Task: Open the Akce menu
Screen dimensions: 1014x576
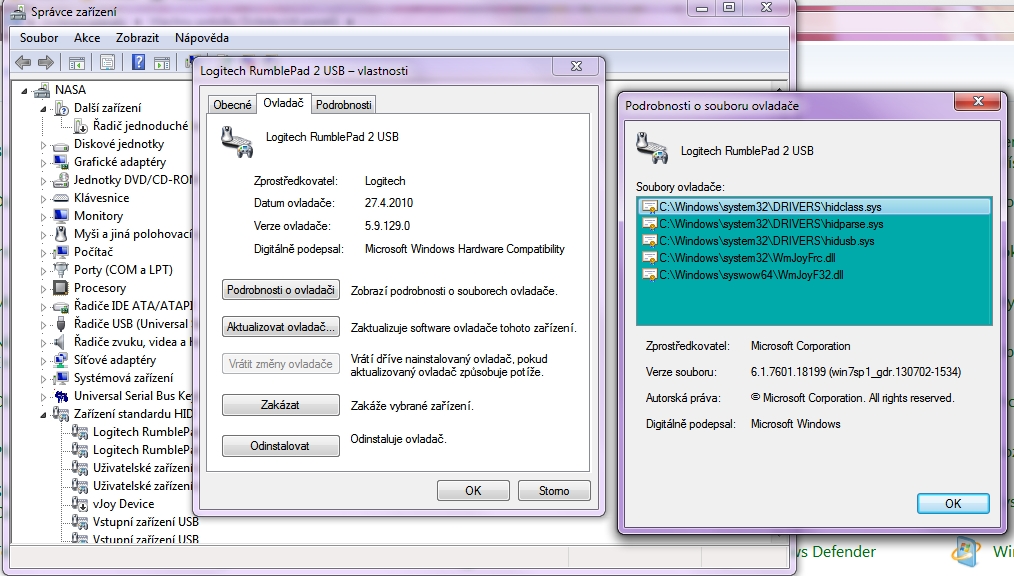Action: tap(87, 37)
